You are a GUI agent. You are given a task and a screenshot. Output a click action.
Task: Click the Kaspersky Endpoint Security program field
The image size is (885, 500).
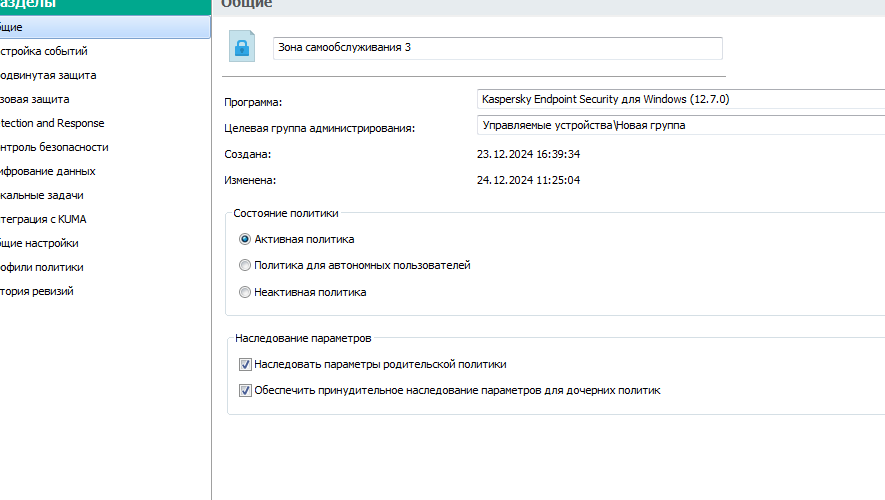pyautogui.click(x=681, y=99)
